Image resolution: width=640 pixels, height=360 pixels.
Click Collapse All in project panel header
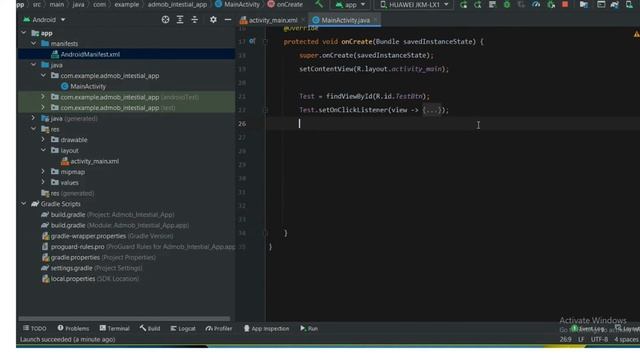(x=194, y=20)
